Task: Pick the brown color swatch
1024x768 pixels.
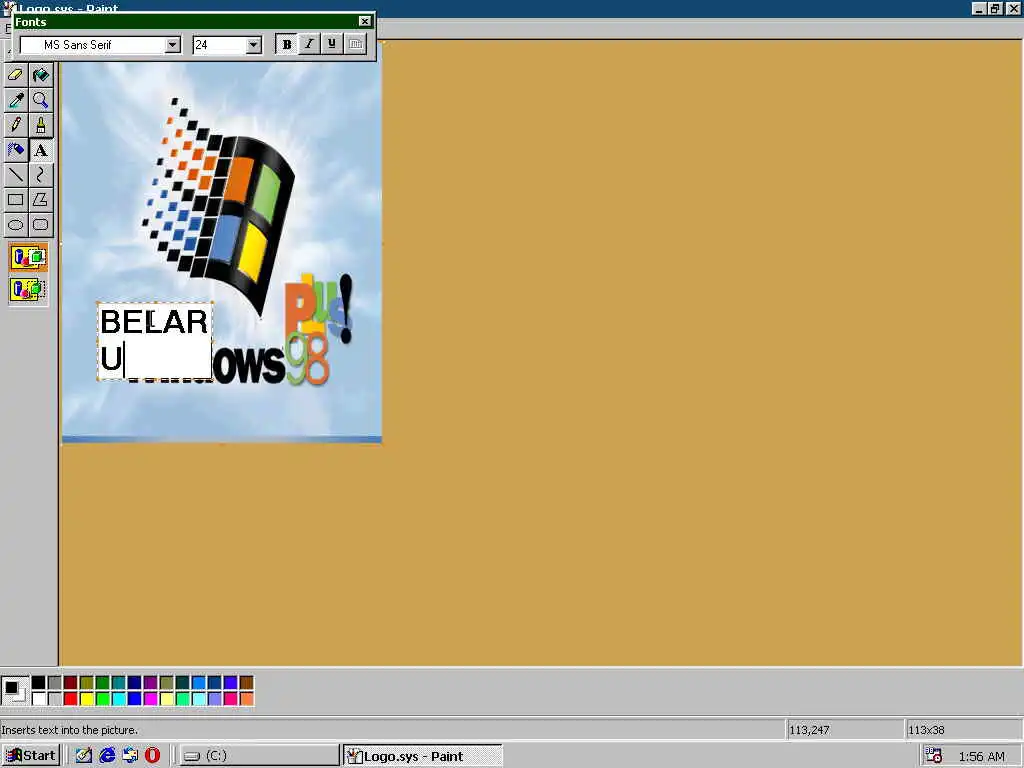Action: [246, 683]
